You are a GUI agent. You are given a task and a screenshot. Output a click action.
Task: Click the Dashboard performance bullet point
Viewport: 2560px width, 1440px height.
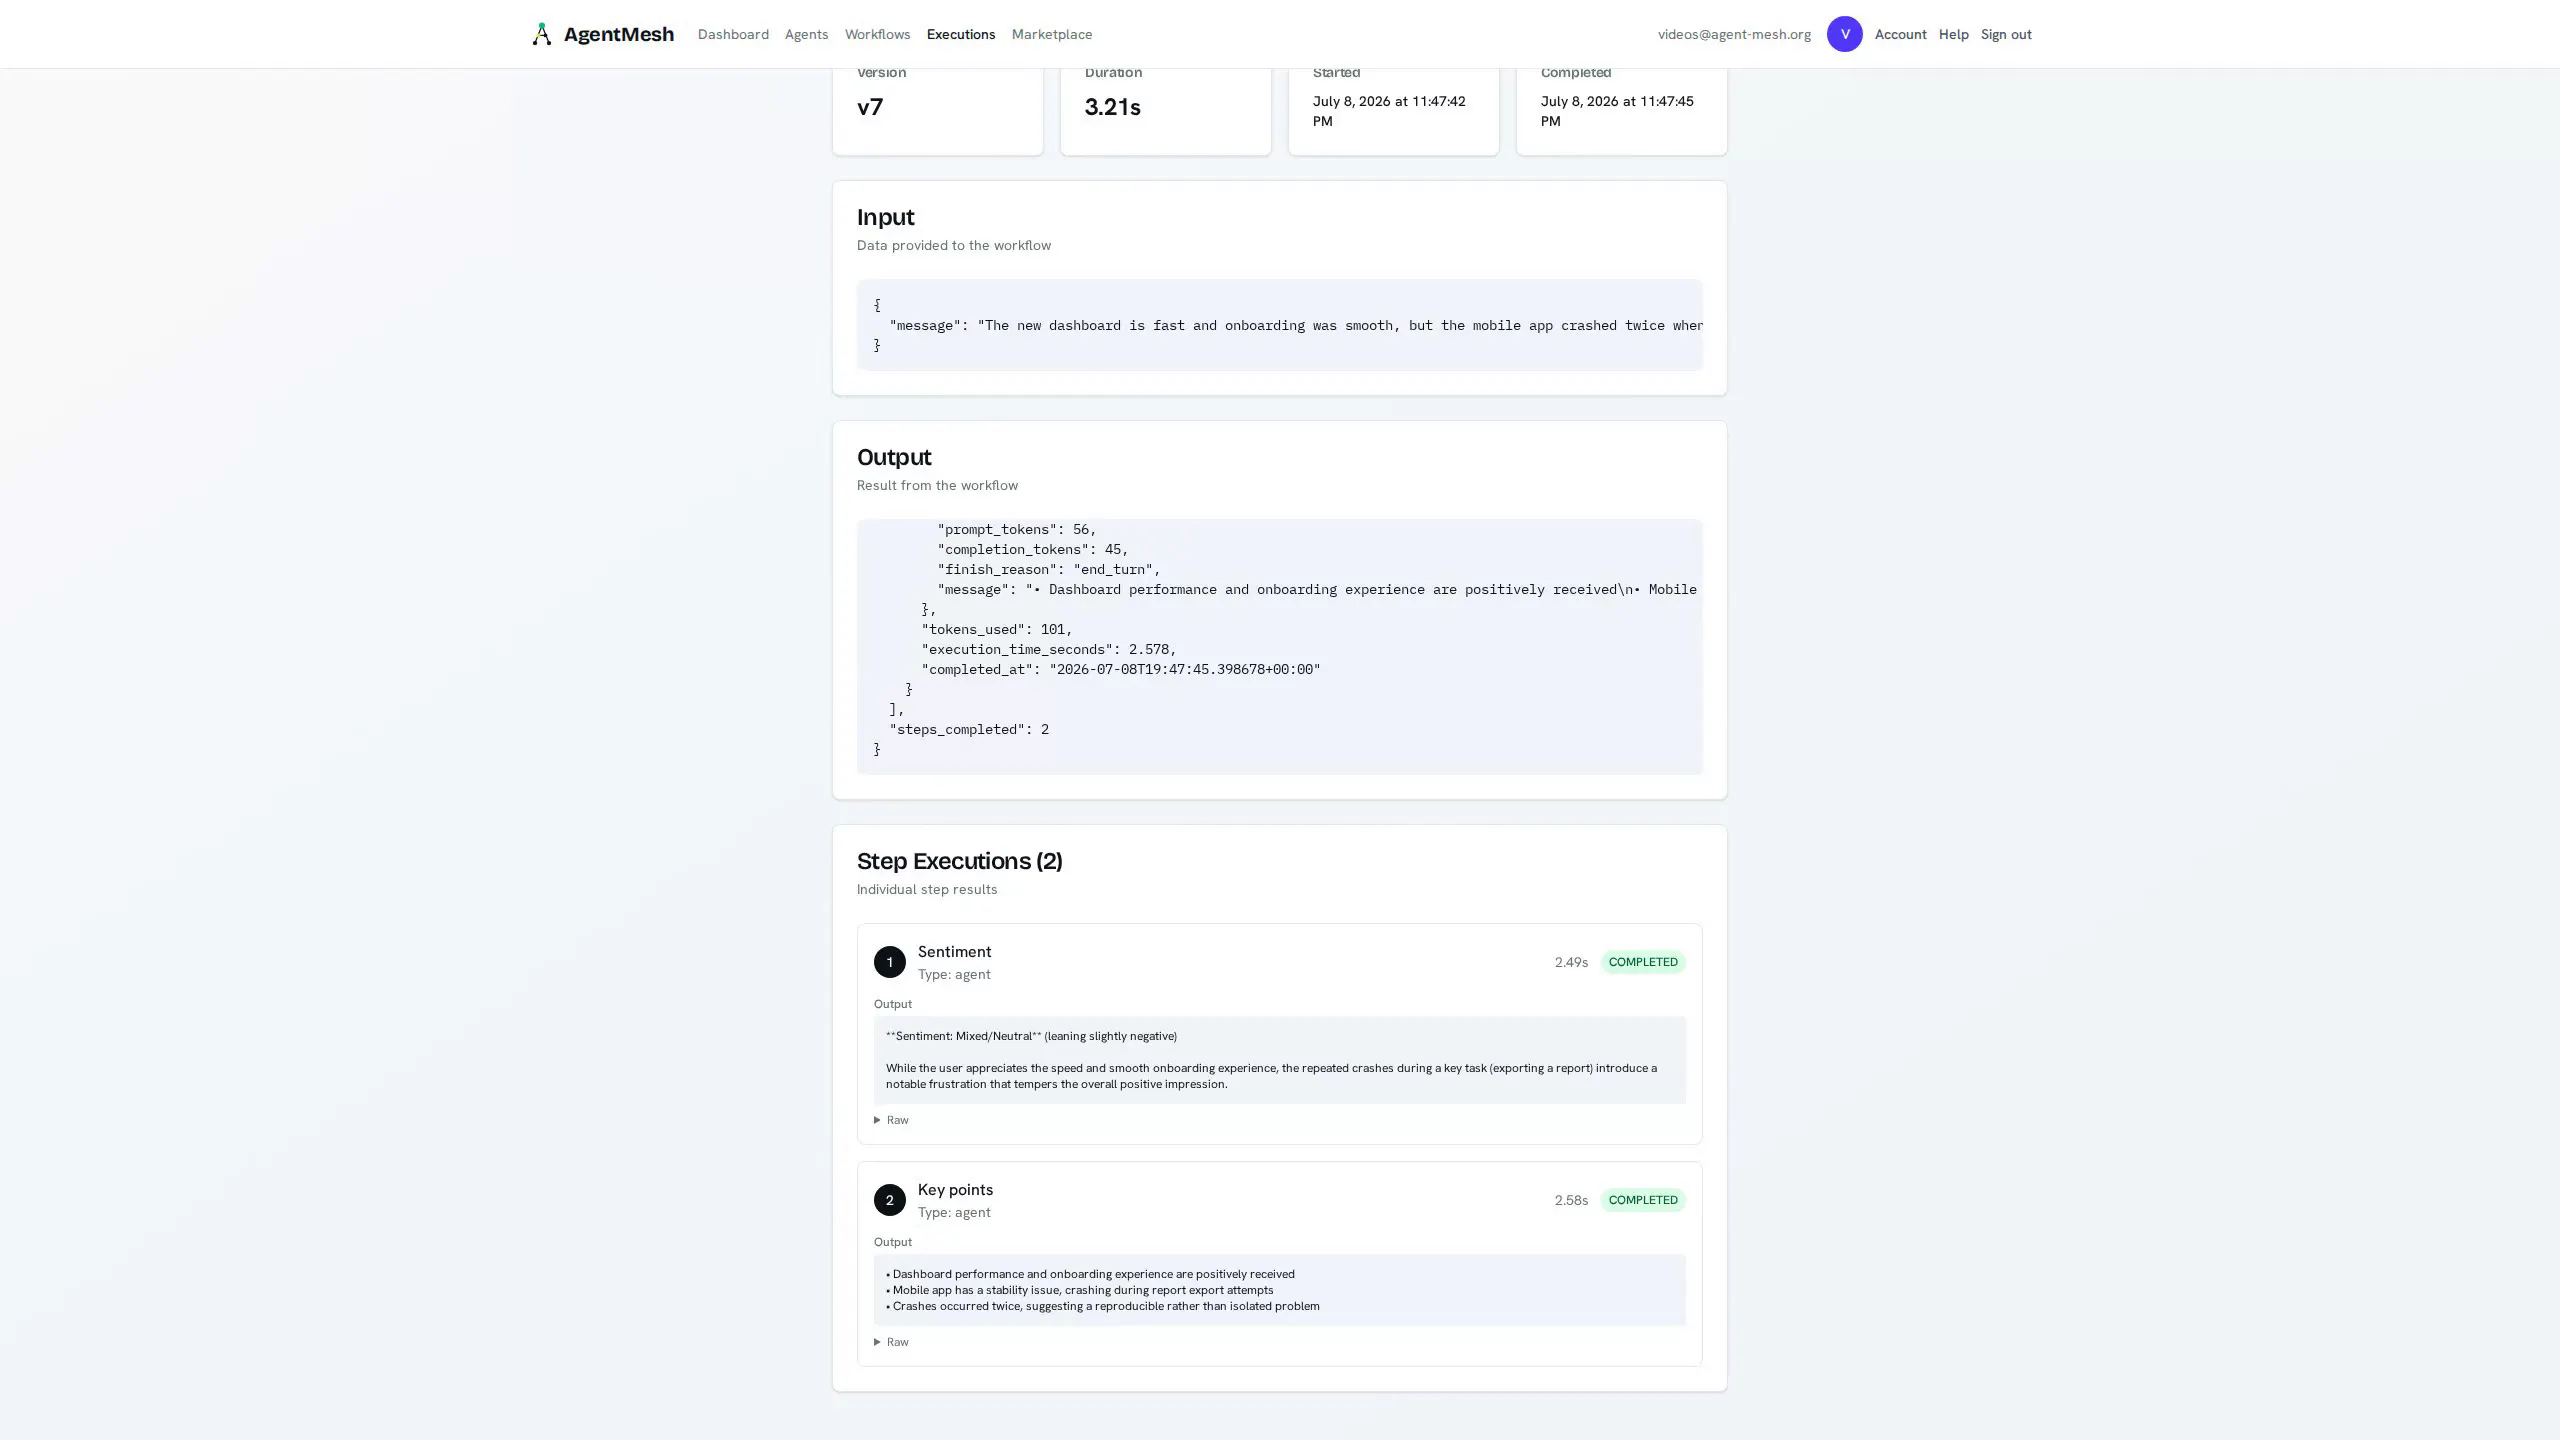click(x=1090, y=1274)
